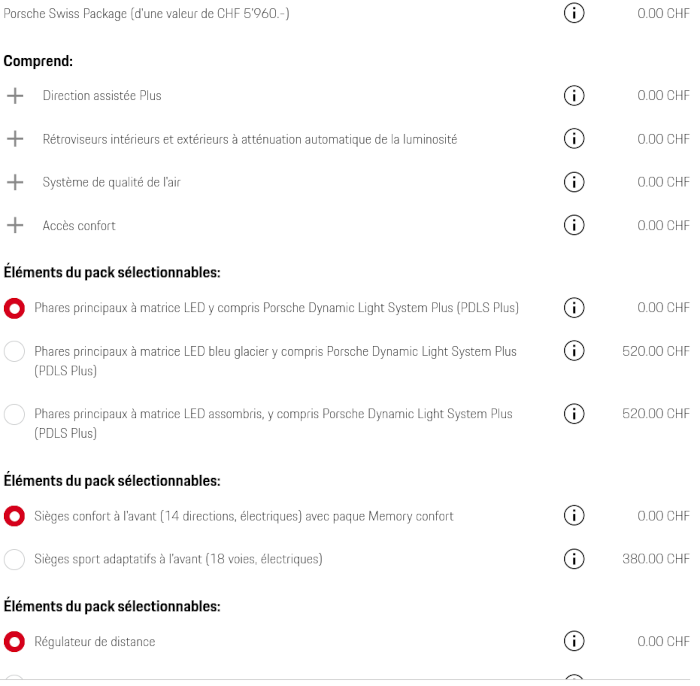
Task: Show info for Sièges sport adaptatifs
Action: (574, 559)
